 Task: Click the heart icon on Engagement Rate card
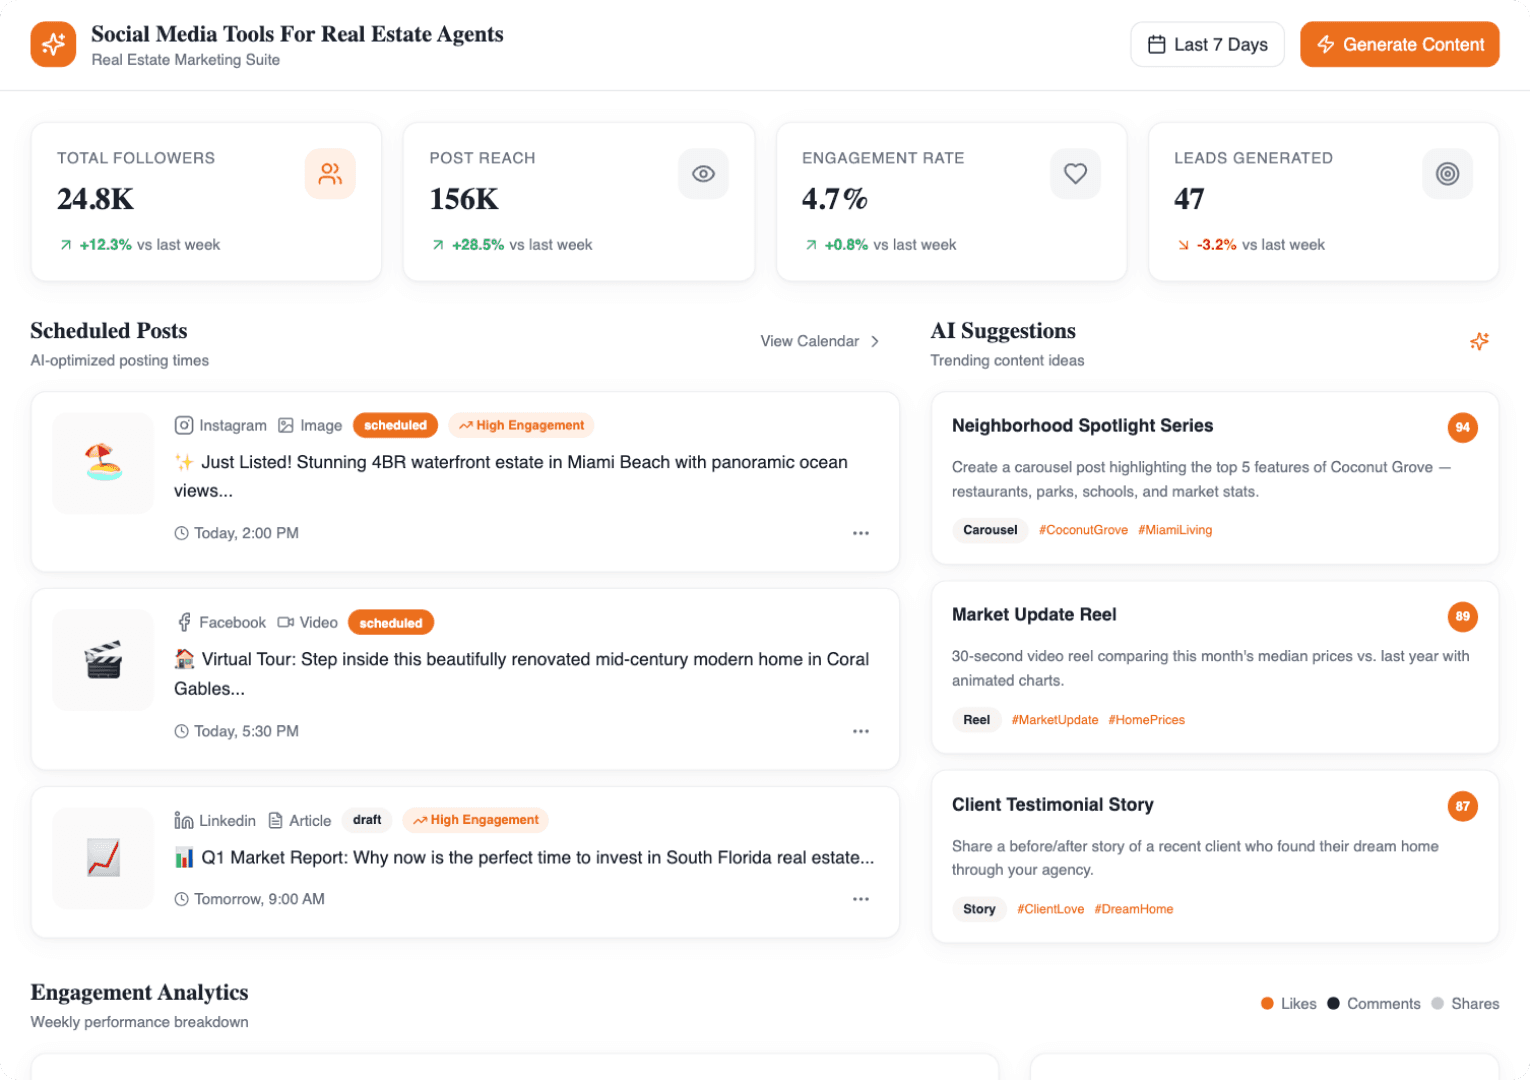pyautogui.click(x=1075, y=173)
